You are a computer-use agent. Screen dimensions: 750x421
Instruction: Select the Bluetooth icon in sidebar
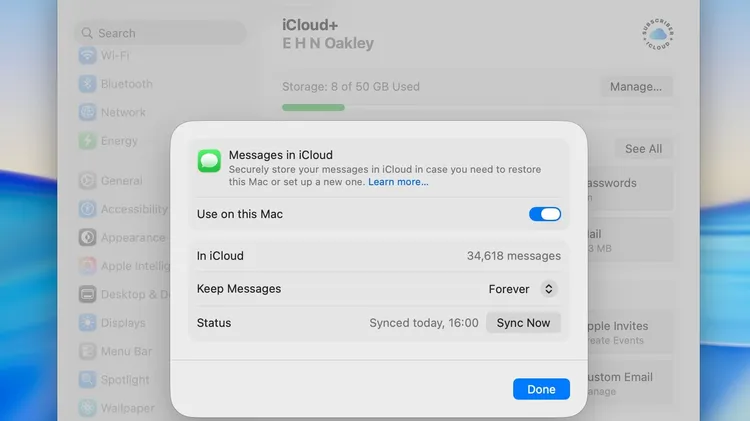click(x=88, y=84)
